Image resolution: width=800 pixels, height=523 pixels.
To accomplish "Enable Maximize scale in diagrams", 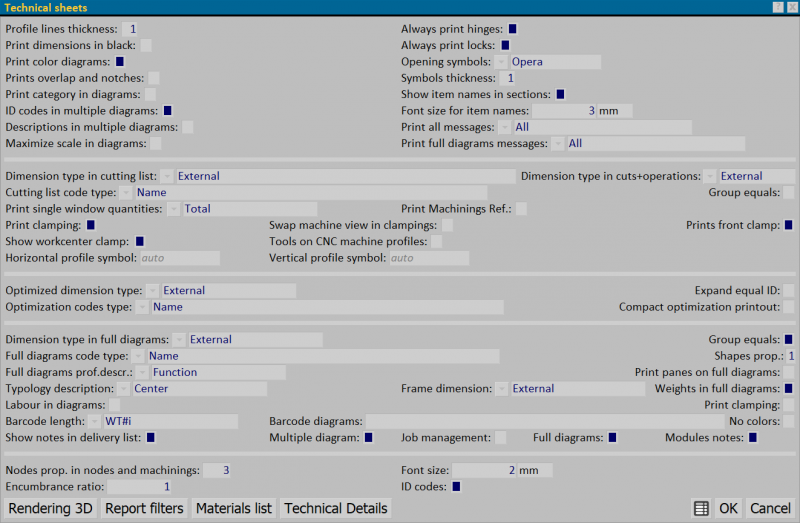I will [156, 143].
